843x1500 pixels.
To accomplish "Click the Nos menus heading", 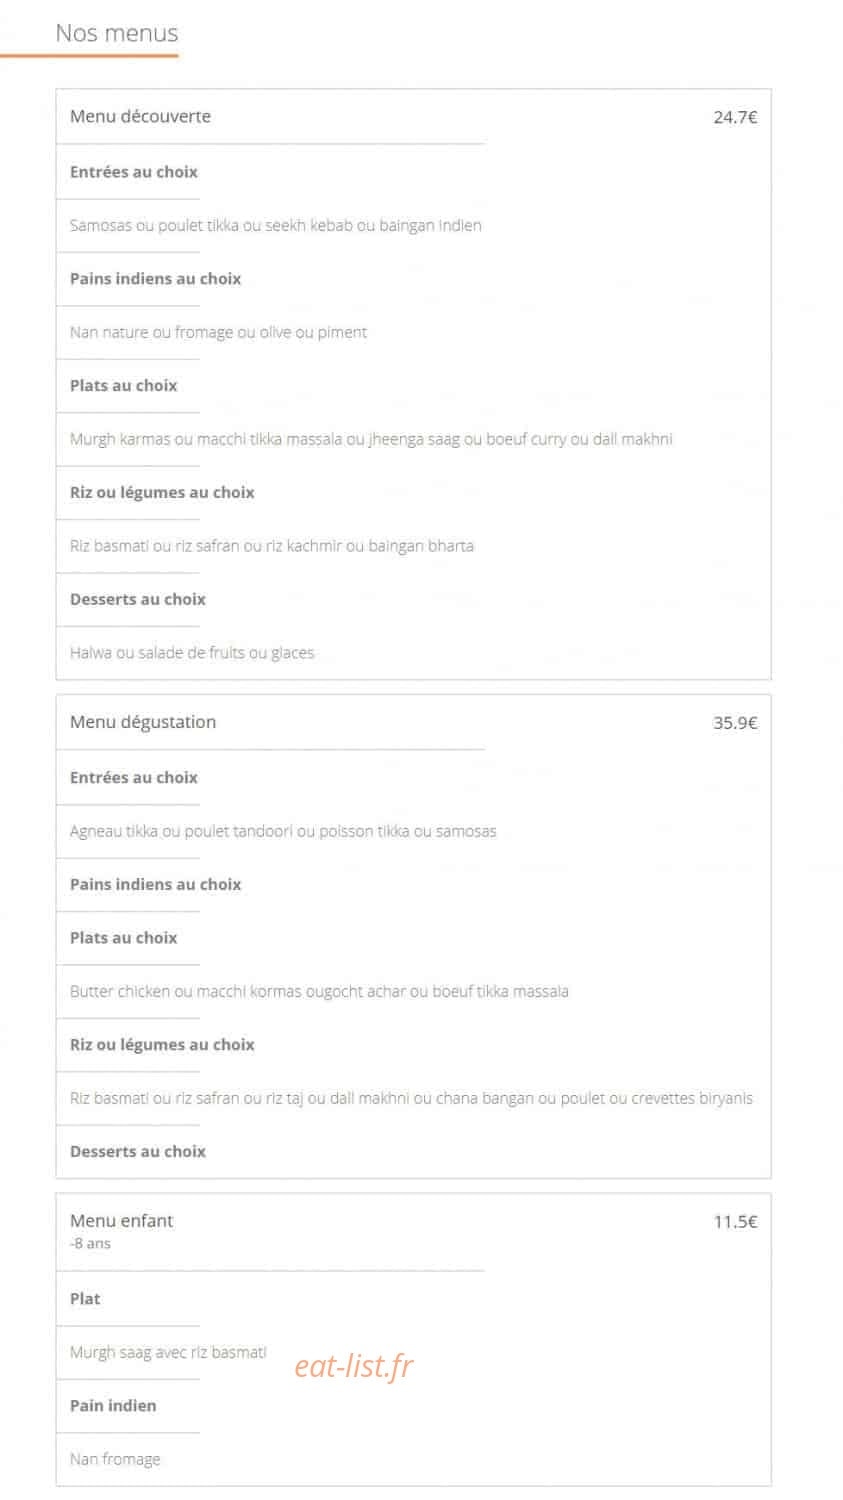I will pyautogui.click(x=117, y=33).
